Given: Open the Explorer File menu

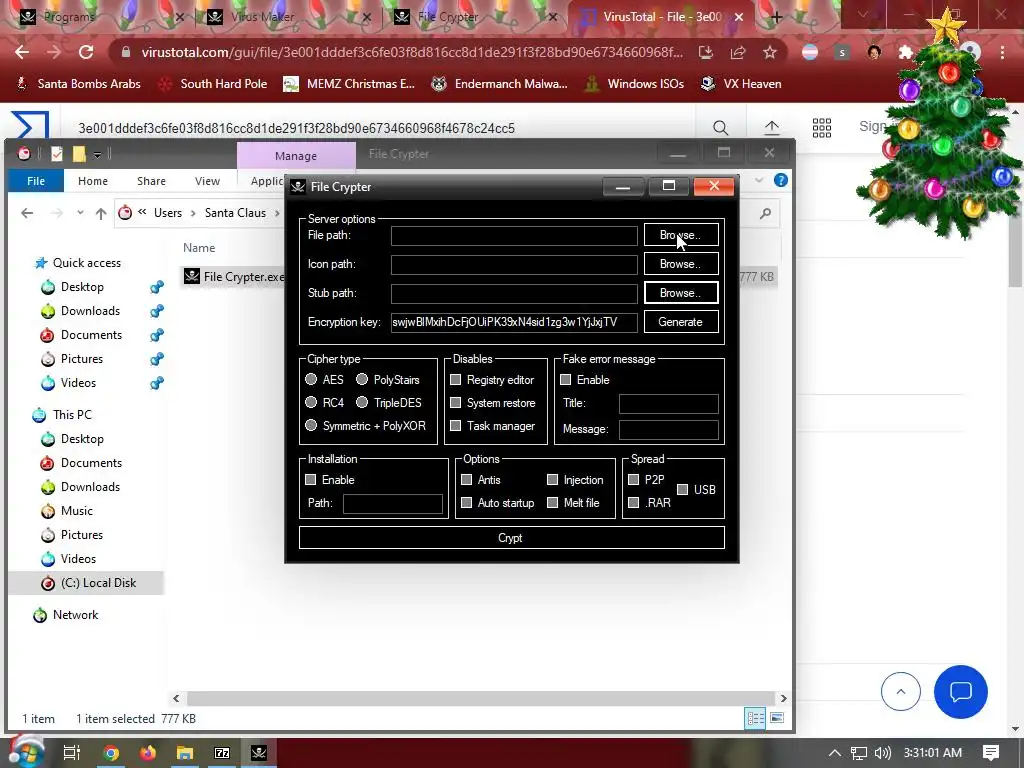Looking at the screenshot, I should click(x=36, y=181).
